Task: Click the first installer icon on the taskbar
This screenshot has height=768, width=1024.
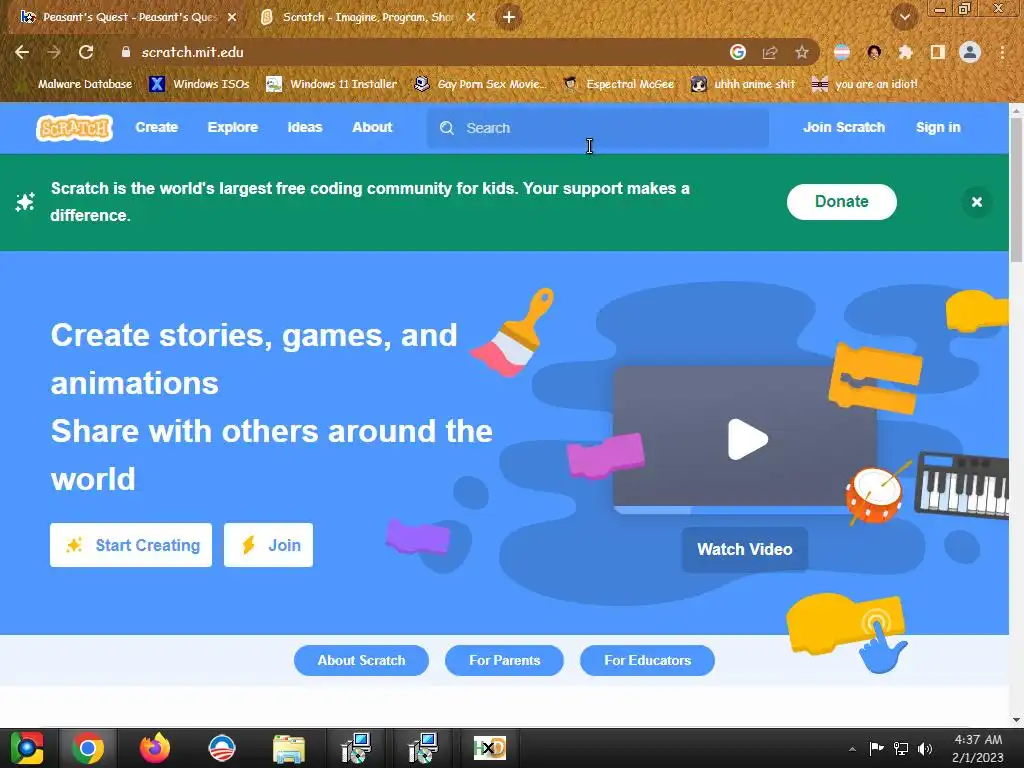Action: (356, 748)
